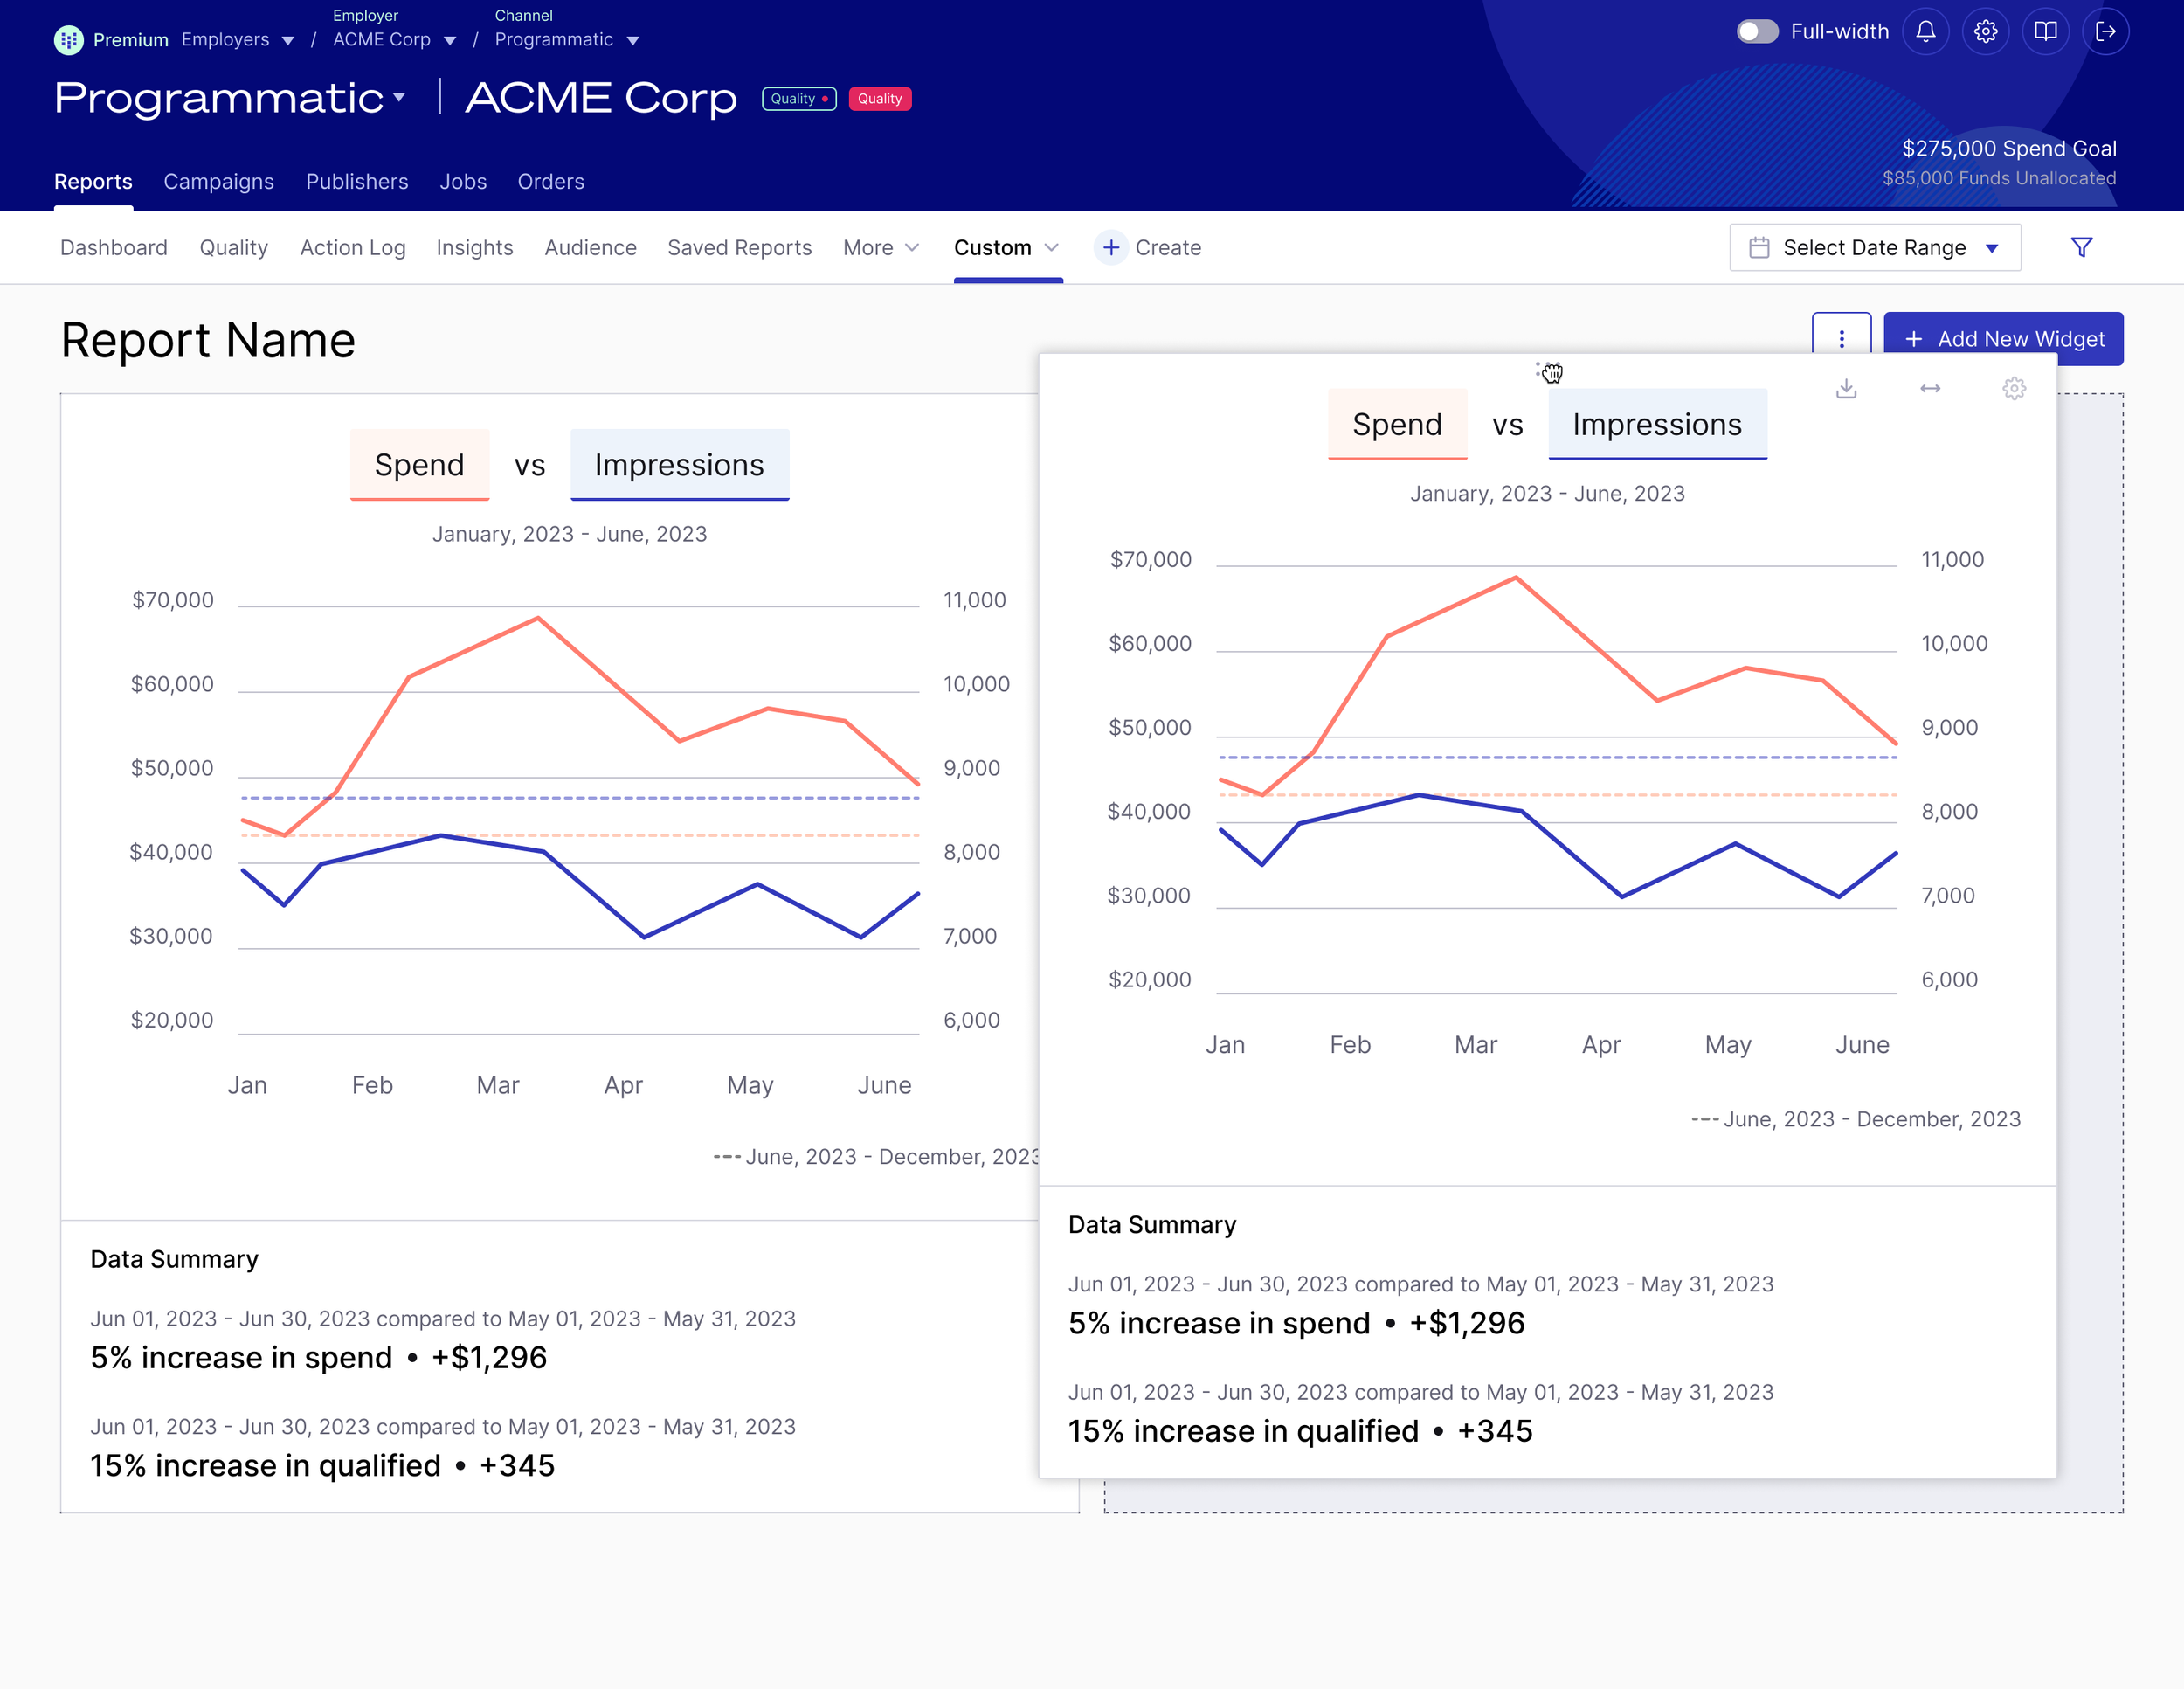Open the three-dot report options menu
The width and height of the screenshot is (2184, 1689).
(1841, 338)
